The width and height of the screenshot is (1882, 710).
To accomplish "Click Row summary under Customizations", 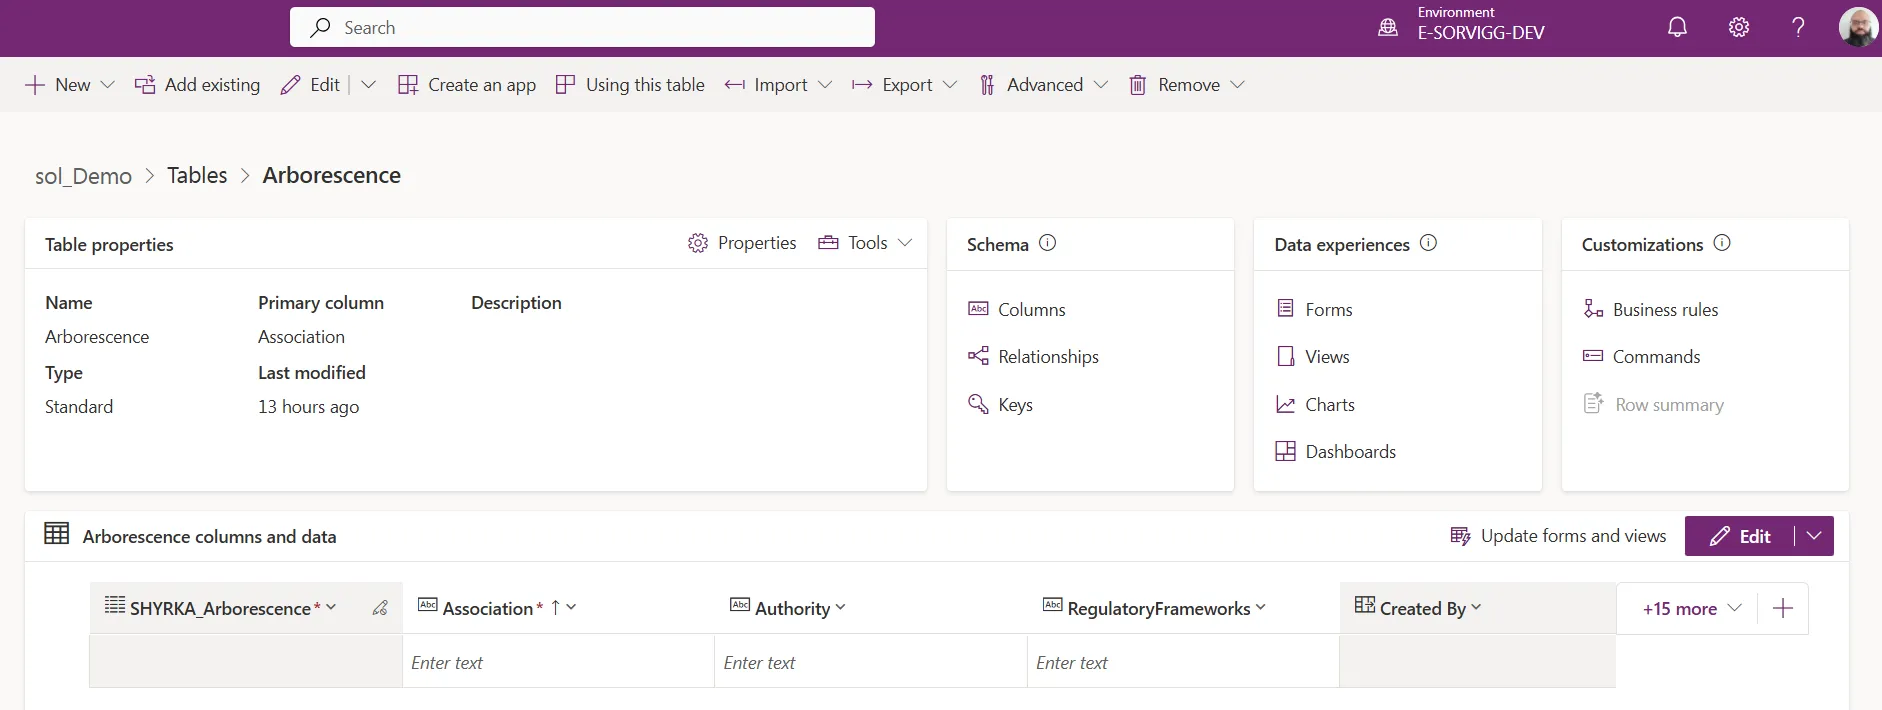I will 1669,405.
